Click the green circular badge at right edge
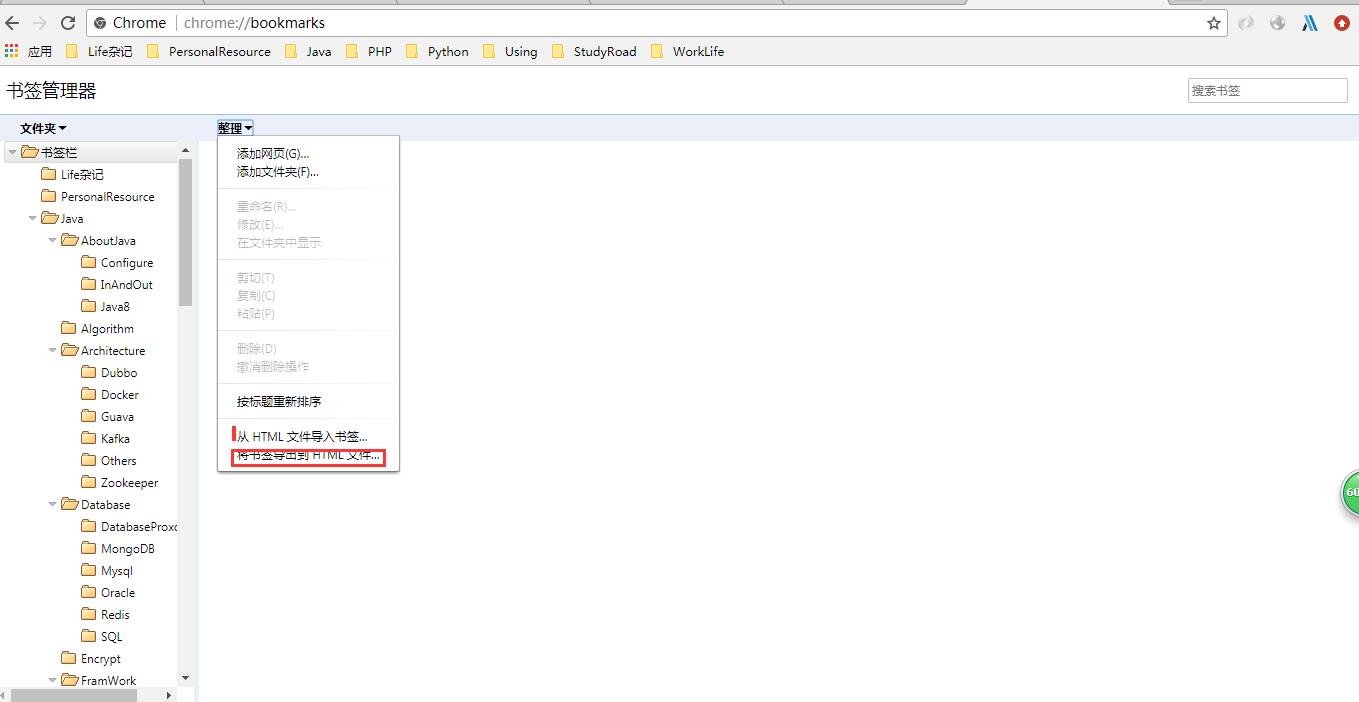Image resolution: width=1359 pixels, height=702 pixels. point(1350,493)
